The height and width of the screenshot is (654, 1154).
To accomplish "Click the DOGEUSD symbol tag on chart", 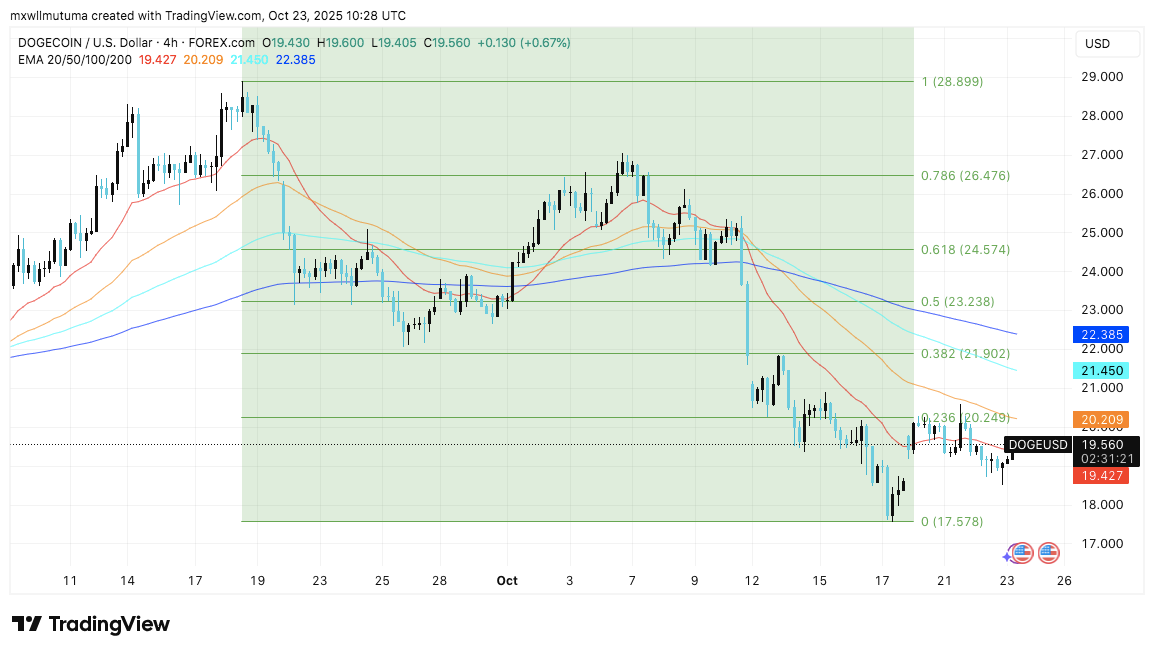I will tap(1037, 444).
